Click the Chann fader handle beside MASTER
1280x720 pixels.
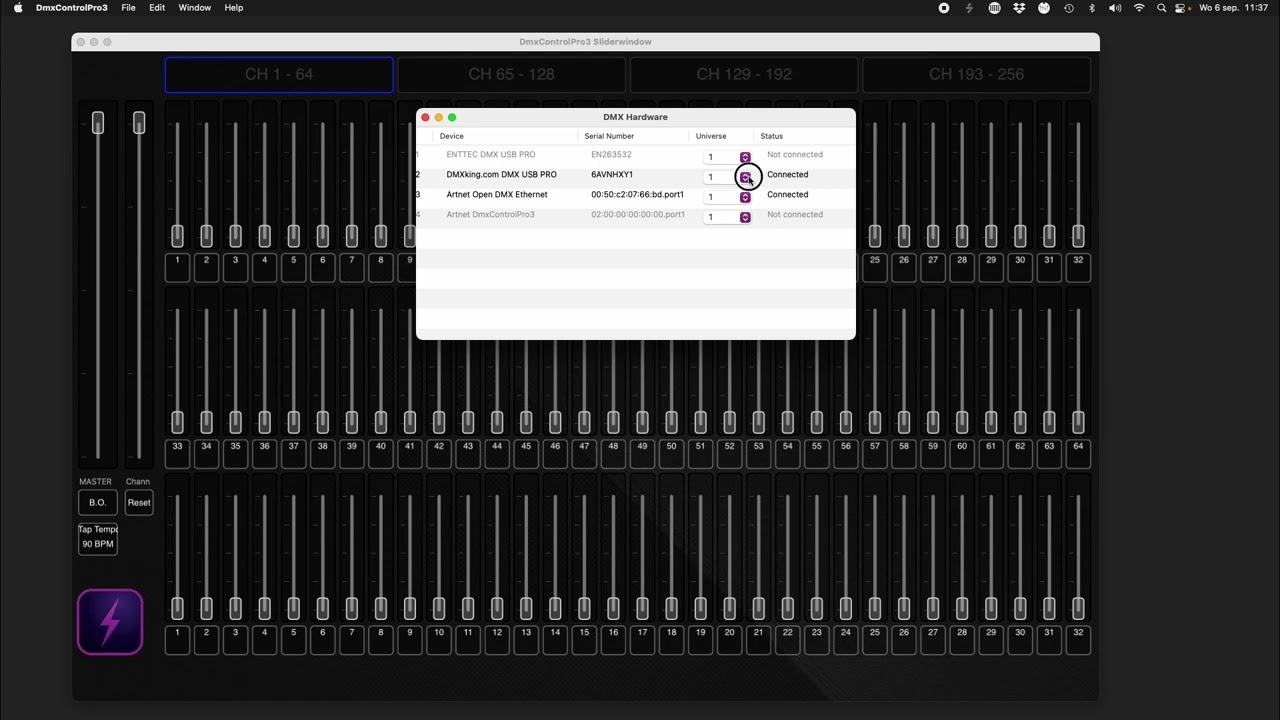[x=139, y=123]
